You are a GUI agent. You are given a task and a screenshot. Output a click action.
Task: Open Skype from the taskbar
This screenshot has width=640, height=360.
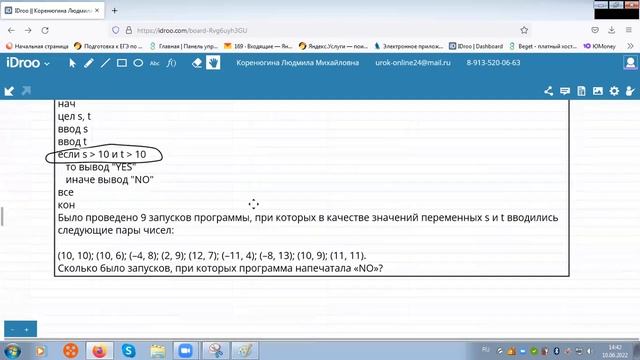click(x=129, y=351)
